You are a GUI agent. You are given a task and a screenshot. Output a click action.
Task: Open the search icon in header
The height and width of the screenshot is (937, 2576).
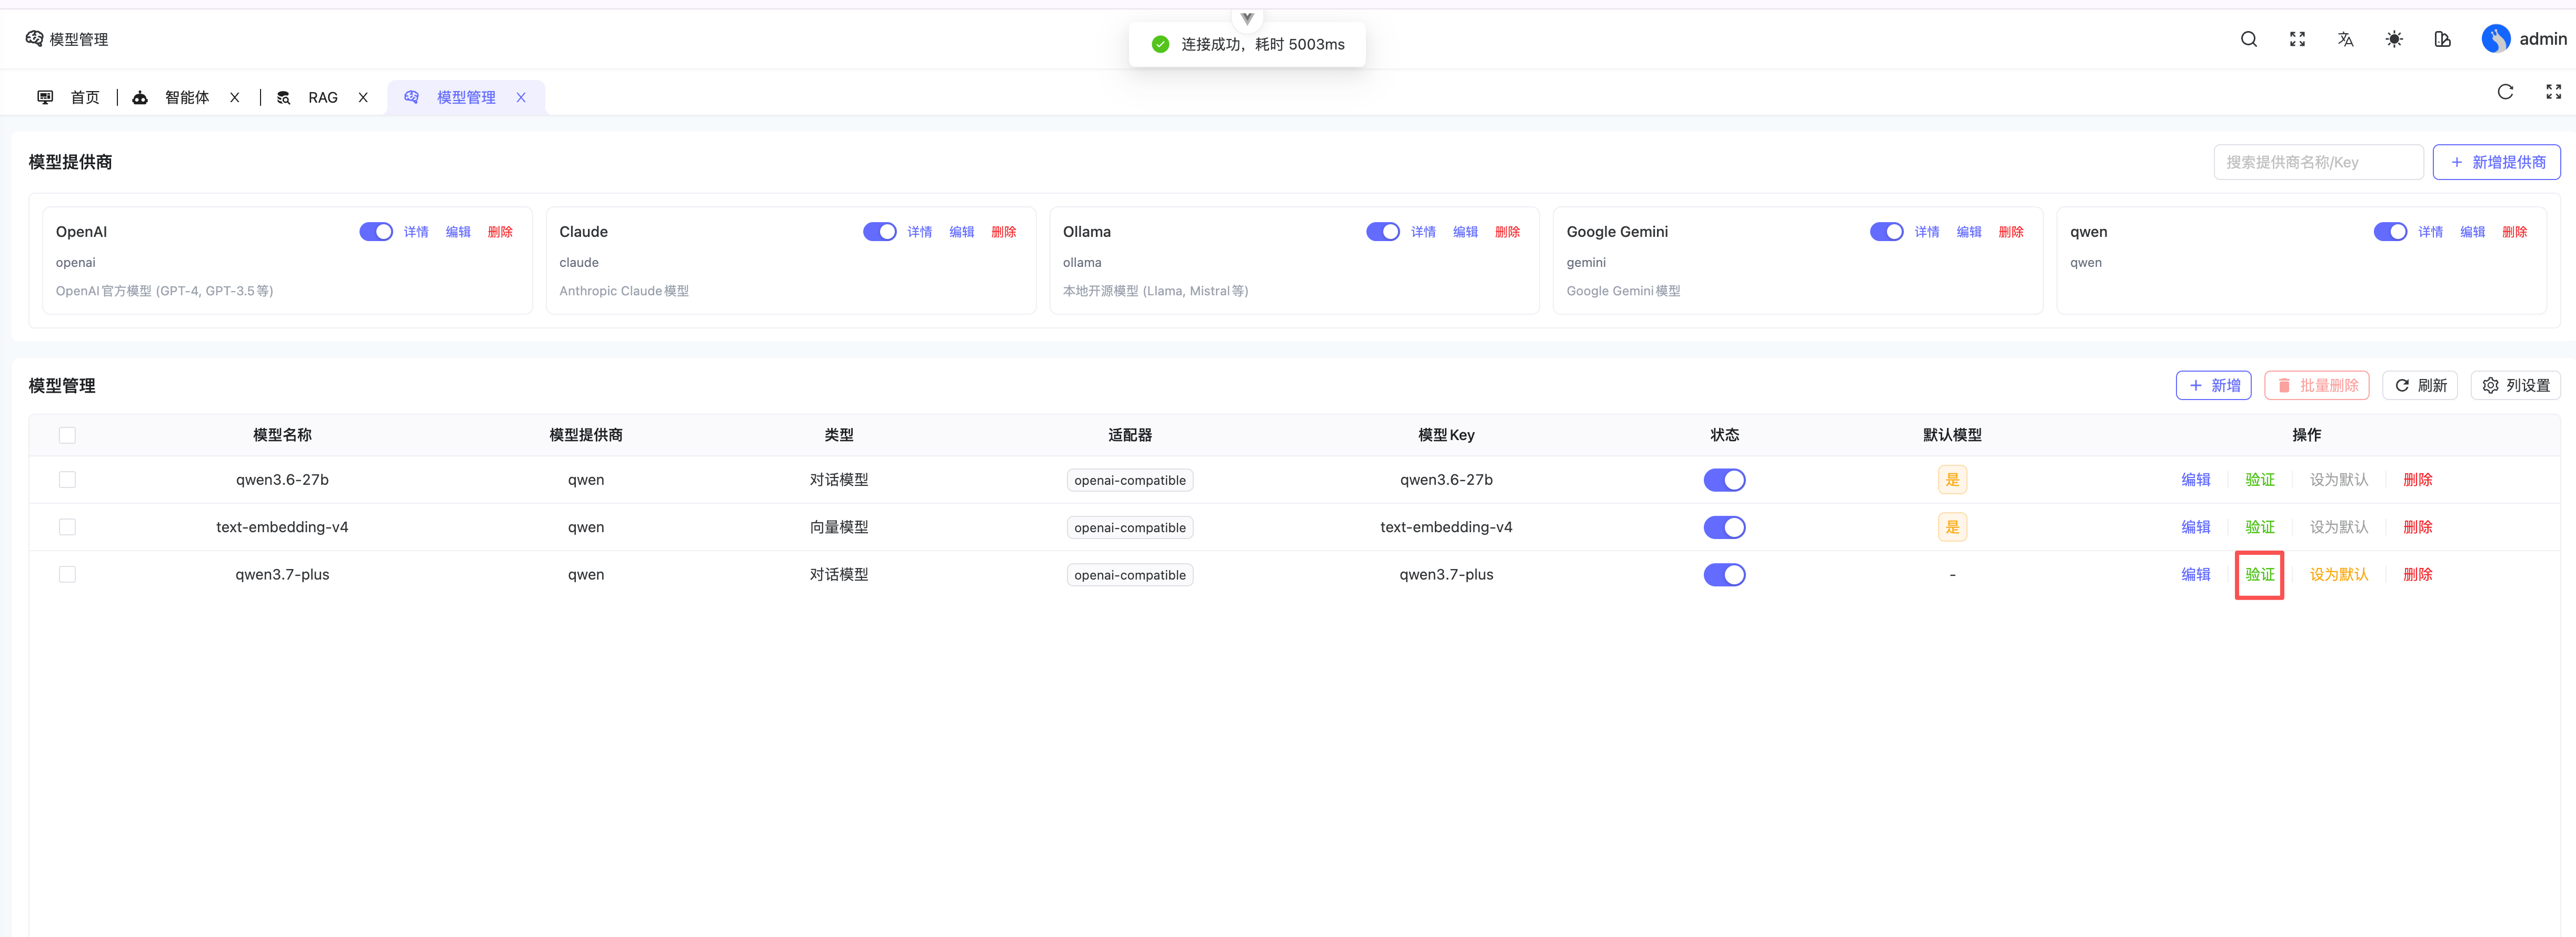click(x=2249, y=39)
